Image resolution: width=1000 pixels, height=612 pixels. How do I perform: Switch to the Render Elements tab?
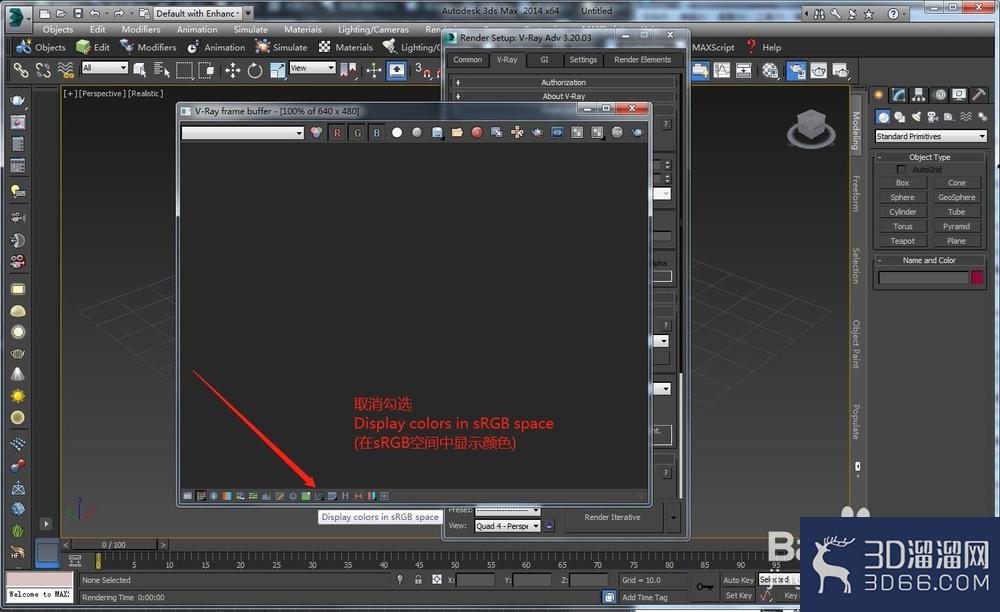tap(642, 60)
